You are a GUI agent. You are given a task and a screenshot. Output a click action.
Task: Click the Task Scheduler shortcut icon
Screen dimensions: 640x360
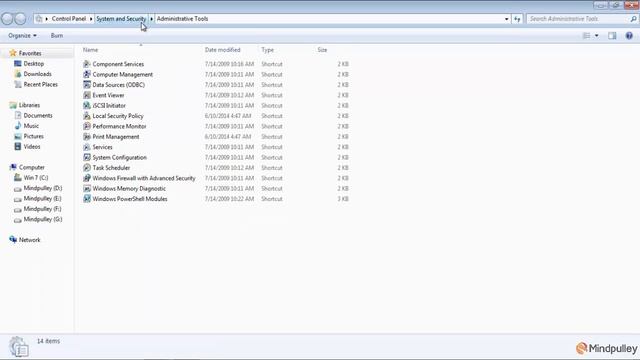coord(87,168)
